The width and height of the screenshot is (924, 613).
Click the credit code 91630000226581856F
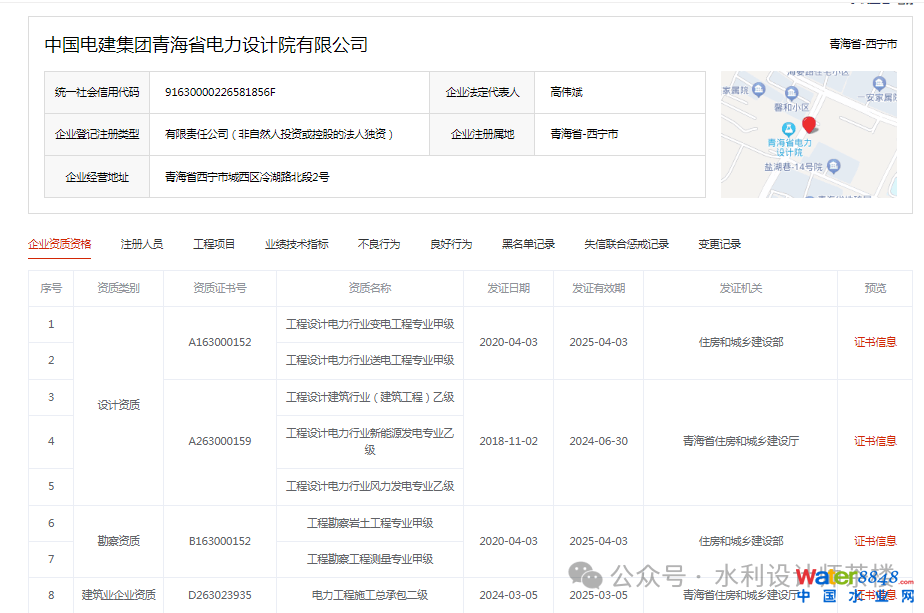click(x=220, y=92)
